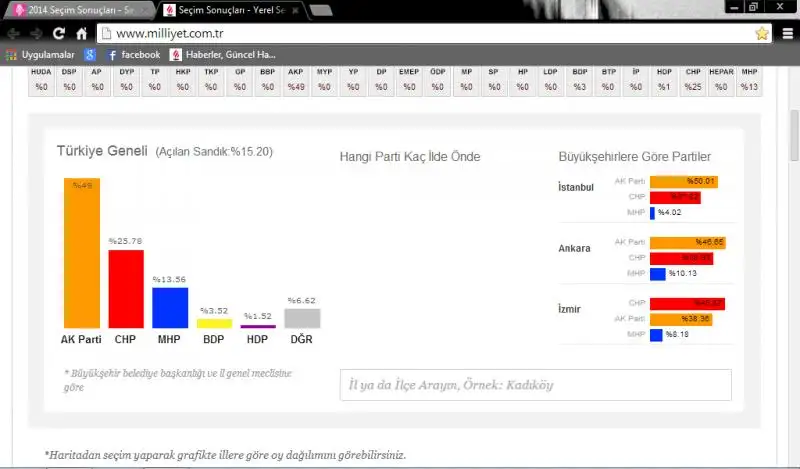Click the İl ya da İlçe search field
Image resolution: width=800 pixels, height=469 pixels.
tap(535, 385)
